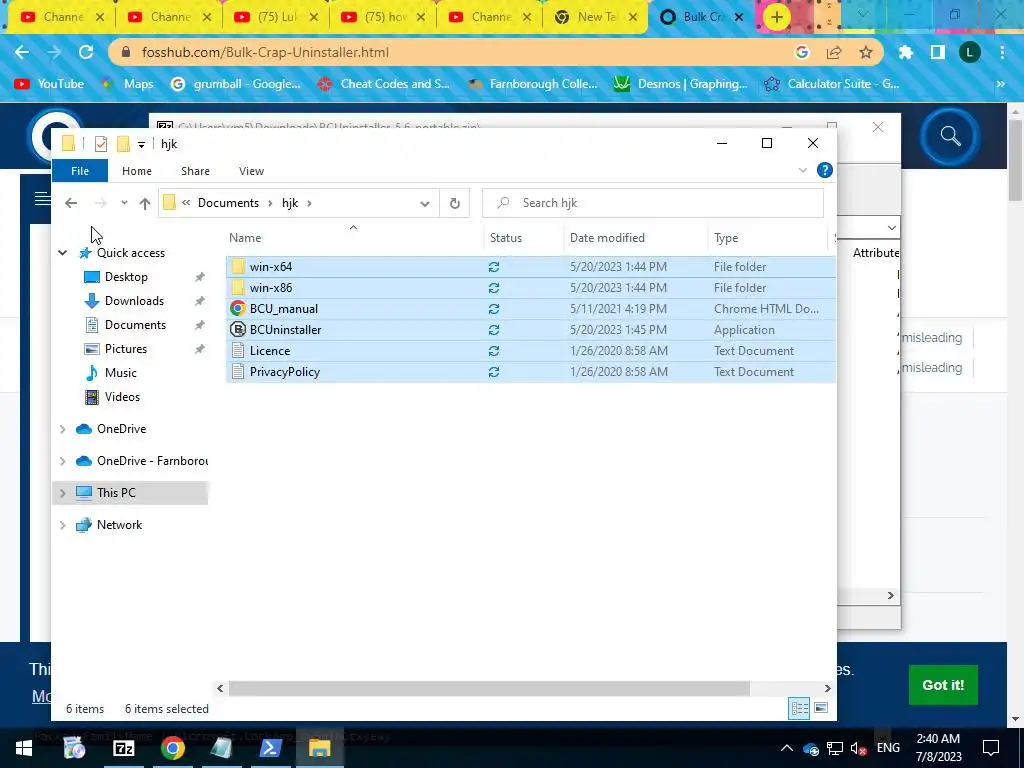
Task: Open Google Chrome from the taskbar
Action: [172, 748]
